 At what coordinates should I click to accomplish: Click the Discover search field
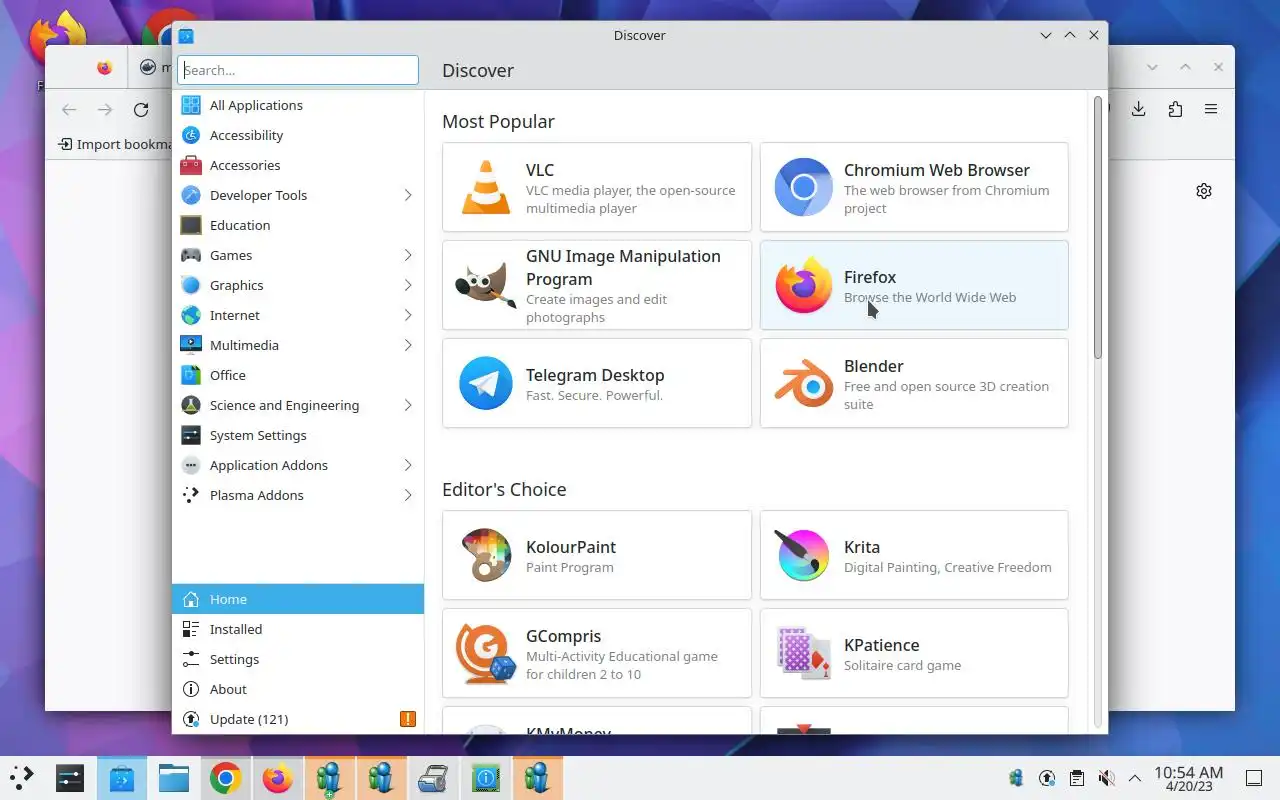[298, 70]
